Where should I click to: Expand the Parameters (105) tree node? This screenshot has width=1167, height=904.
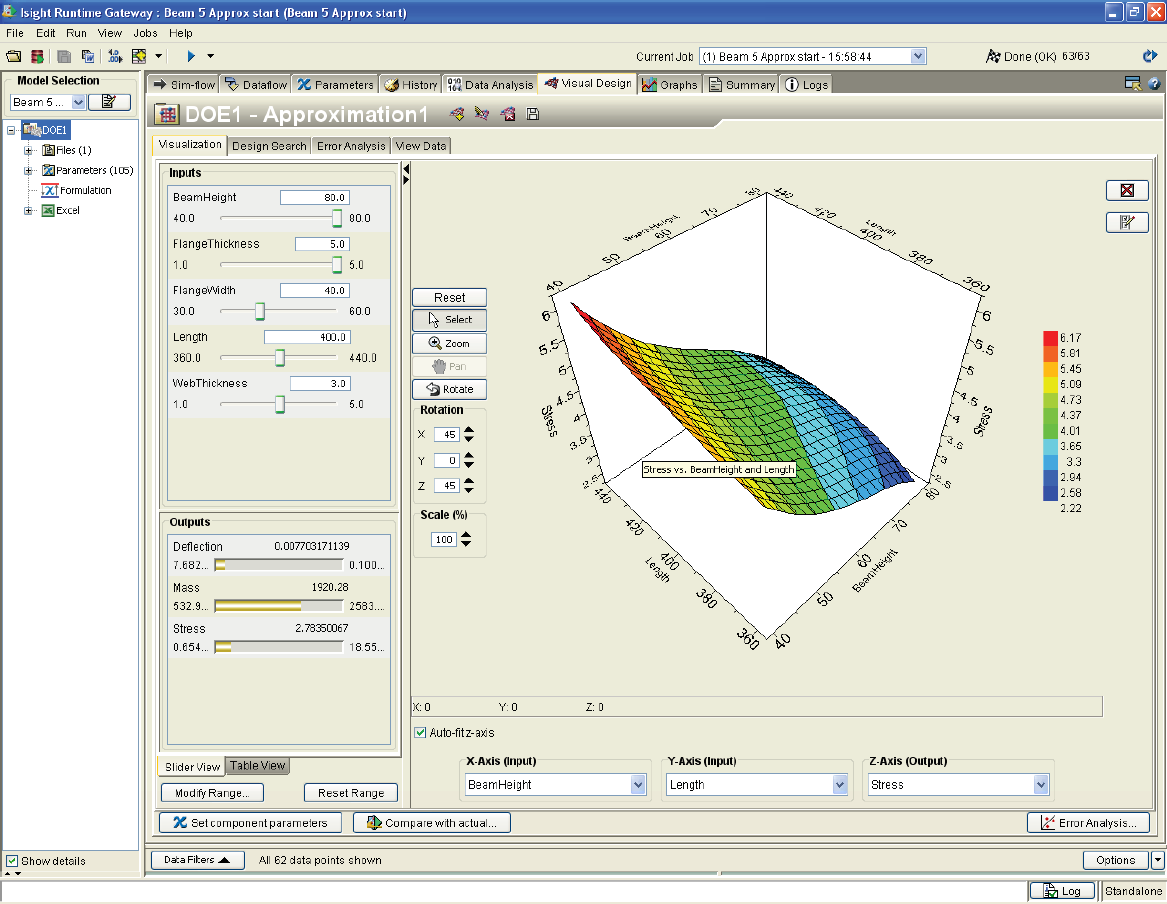tap(29, 170)
